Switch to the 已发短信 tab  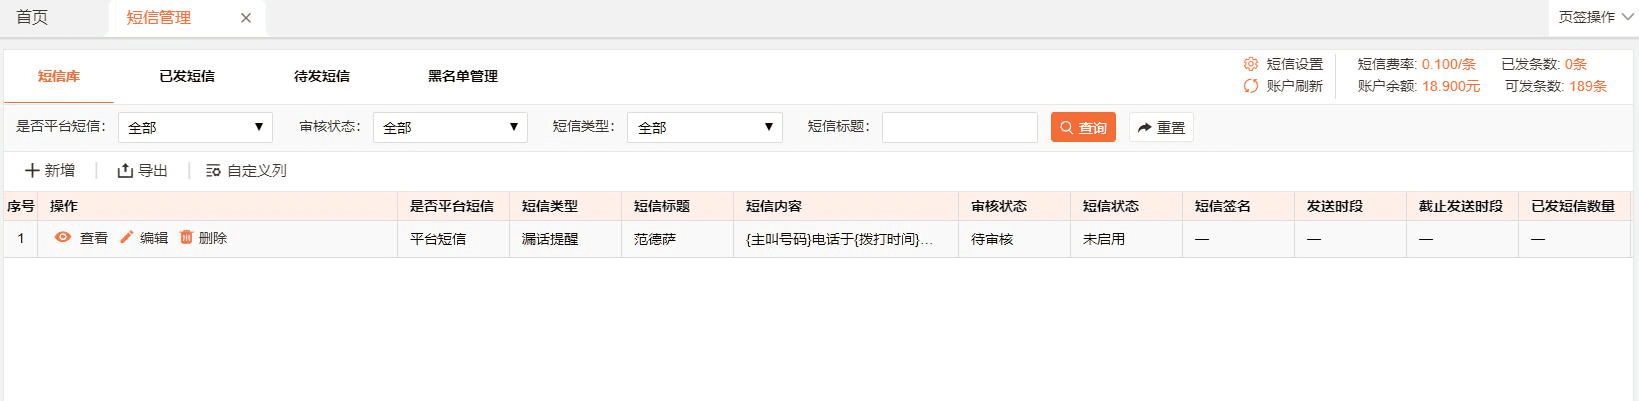pyautogui.click(x=187, y=76)
